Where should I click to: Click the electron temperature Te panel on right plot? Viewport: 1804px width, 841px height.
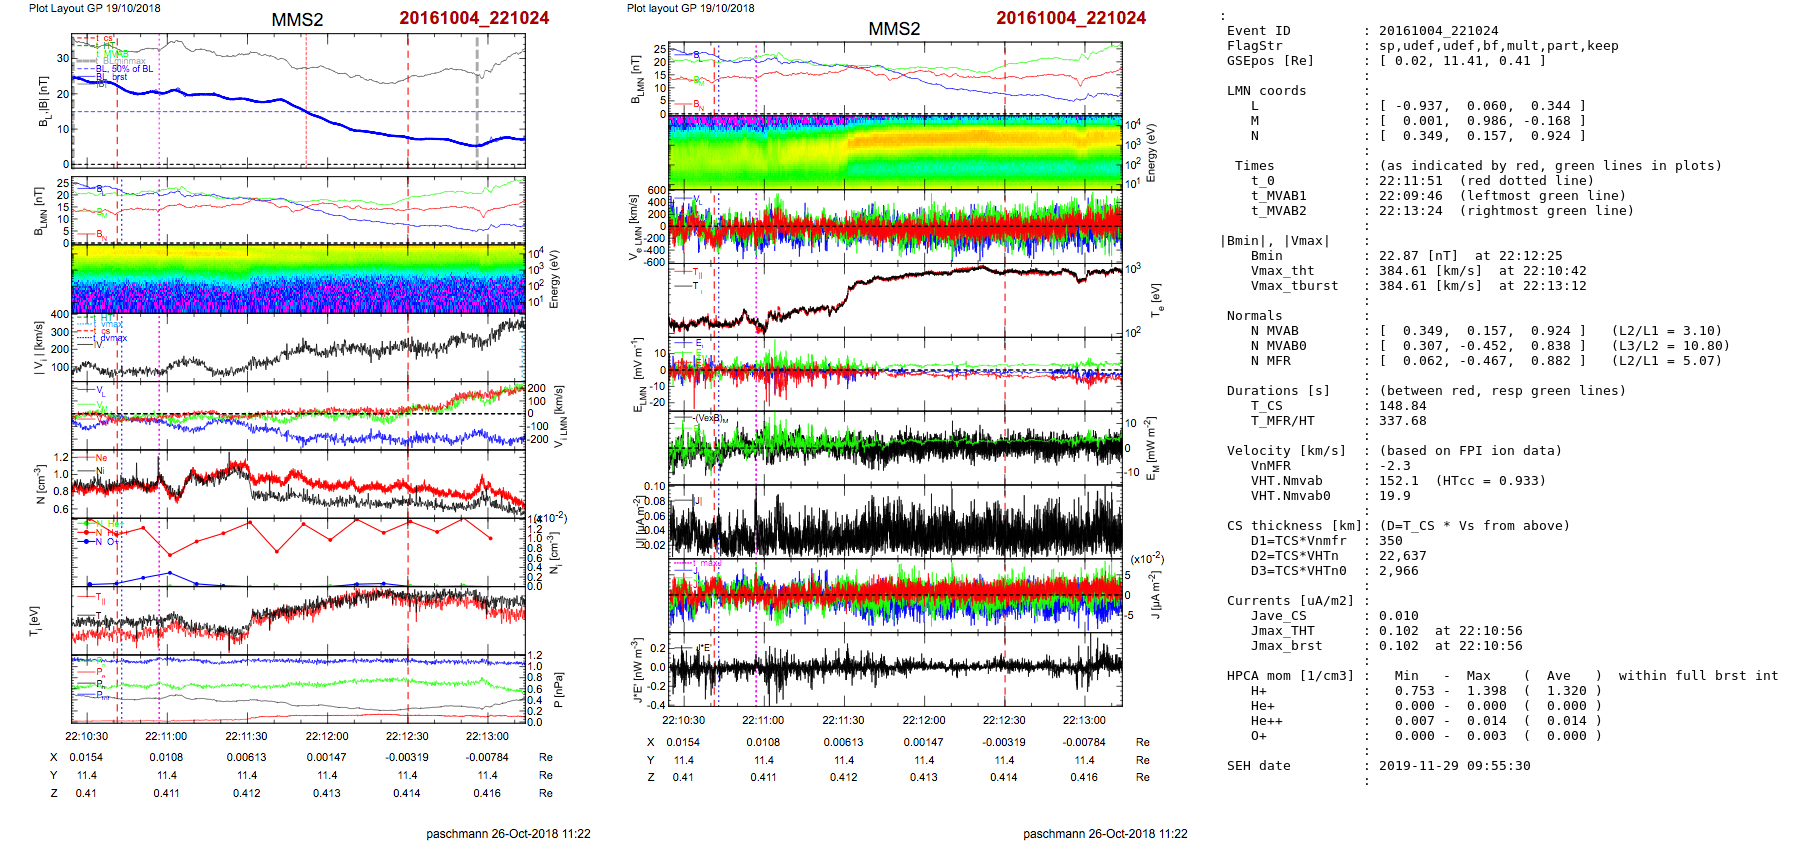coord(895,298)
